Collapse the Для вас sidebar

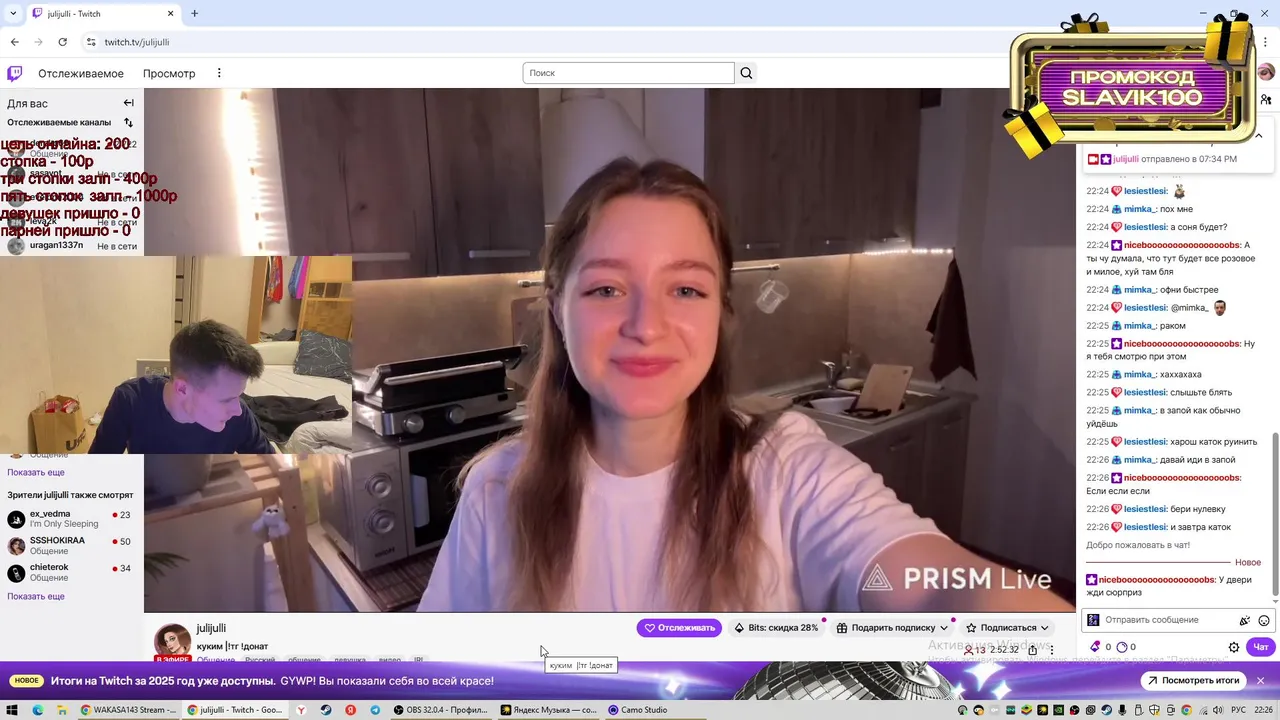pyautogui.click(x=128, y=103)
